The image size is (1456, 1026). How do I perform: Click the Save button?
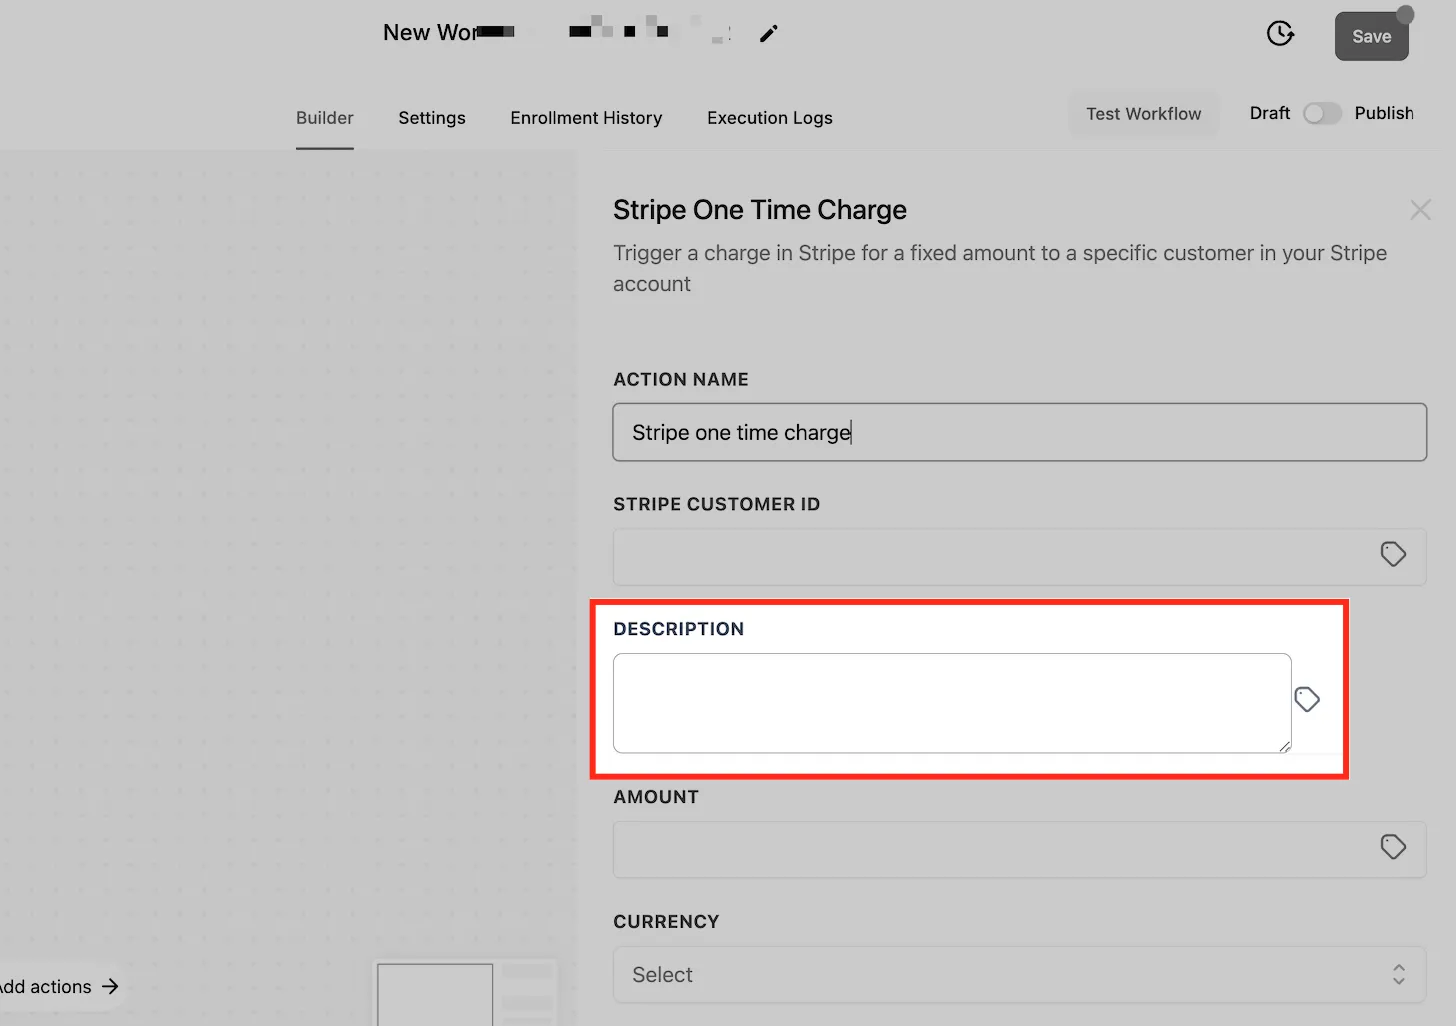pyautogui.click(x=1372, y=36)
